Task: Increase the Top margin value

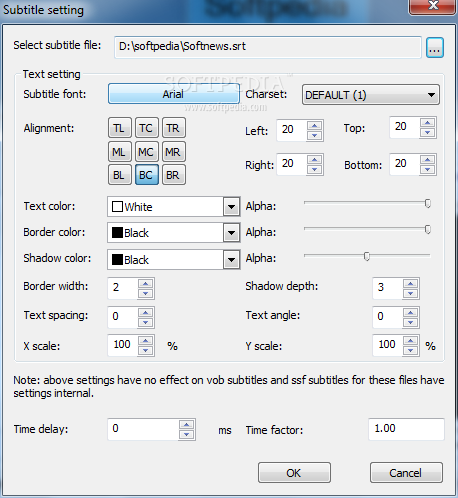Action: pyautogui.click(x=428, y=123)
